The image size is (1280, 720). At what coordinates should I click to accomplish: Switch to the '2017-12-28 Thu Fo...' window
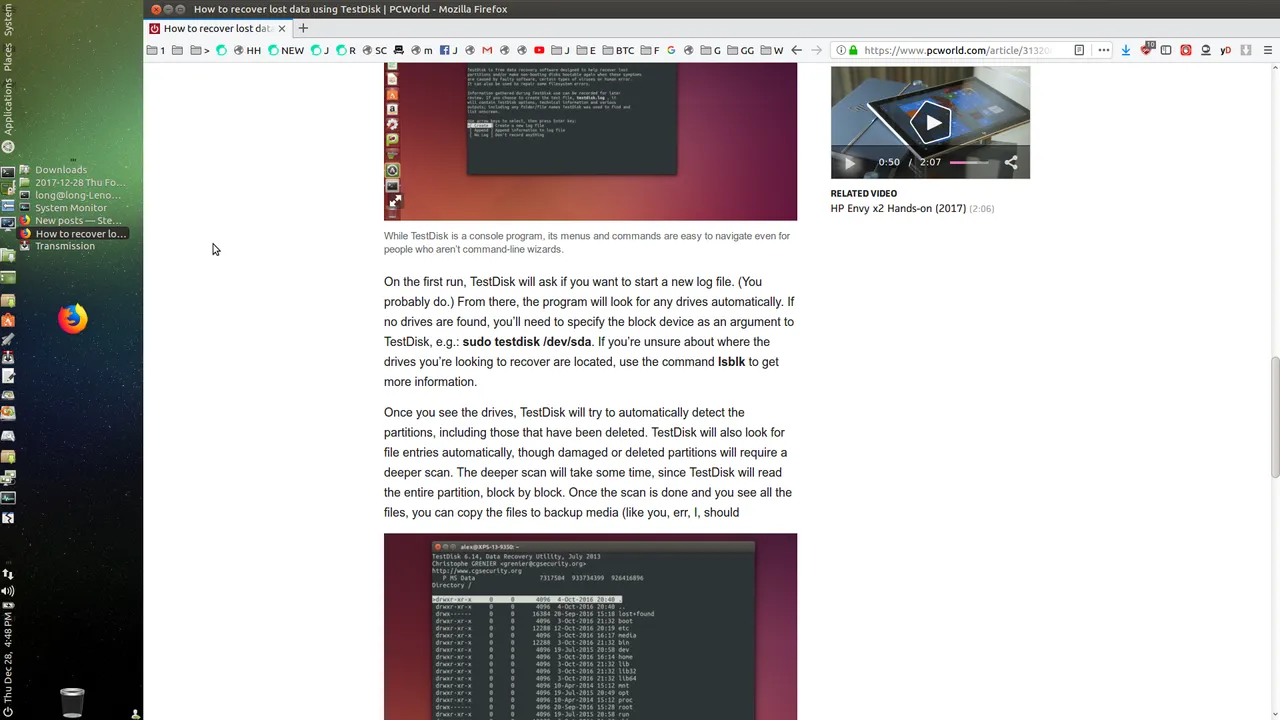[73, 183]
